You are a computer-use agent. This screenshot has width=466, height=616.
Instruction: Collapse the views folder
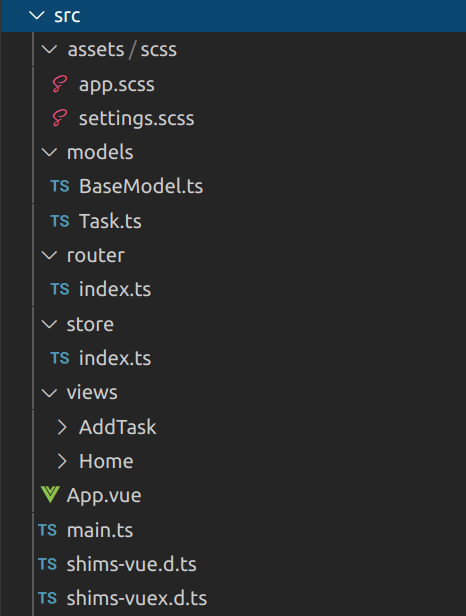click(x=50, y=392)
